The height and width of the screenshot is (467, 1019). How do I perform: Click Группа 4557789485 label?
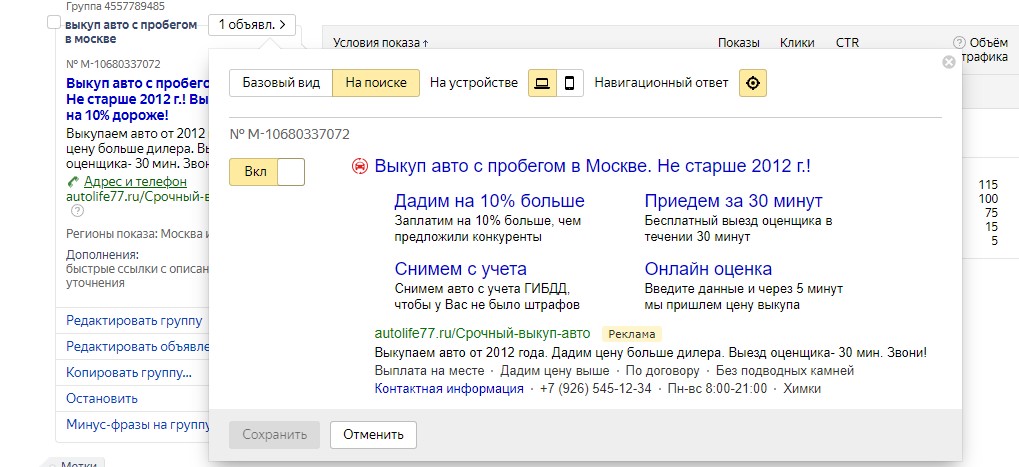click(x=115, y=6)
